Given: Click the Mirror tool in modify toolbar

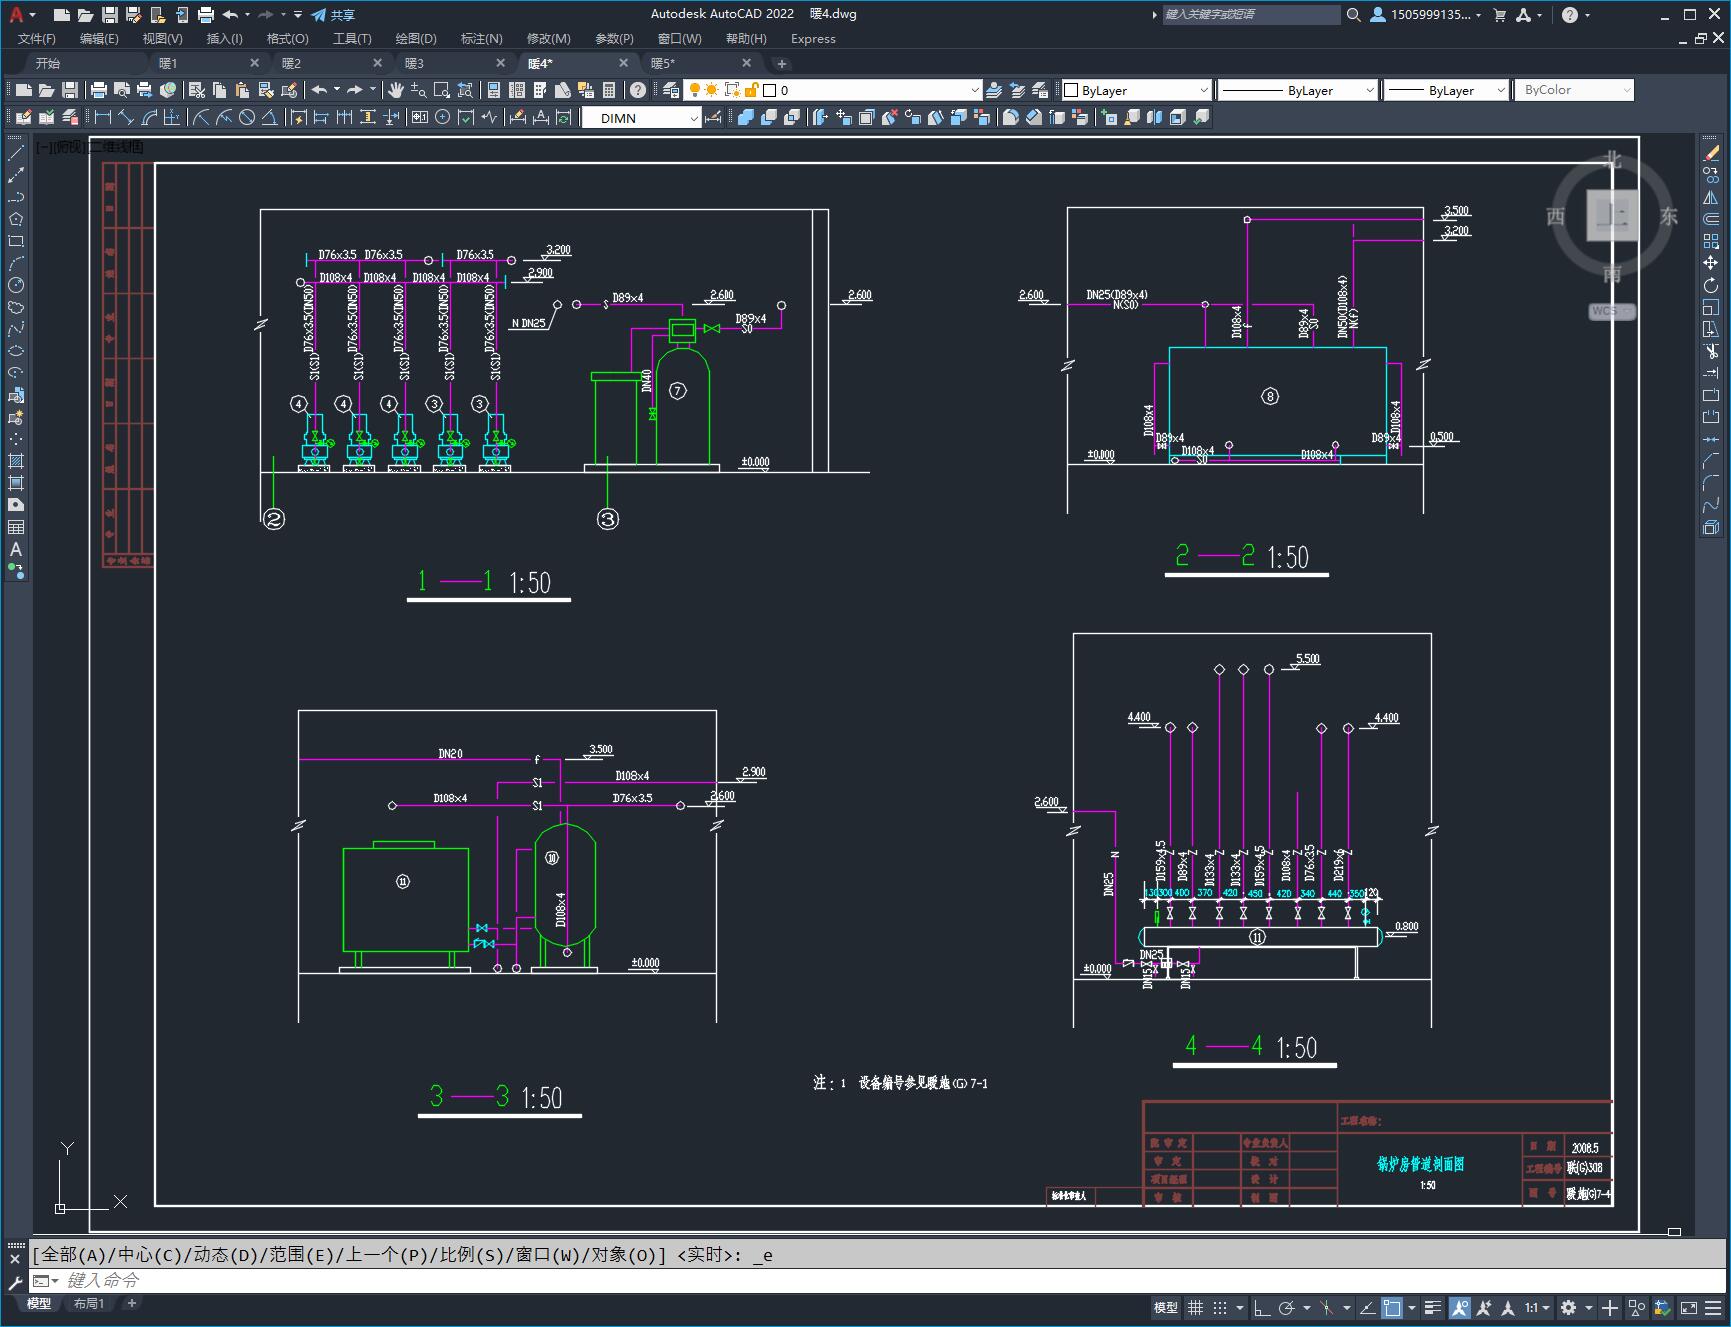Looking at the screenshot, I should coord(1711,197).
